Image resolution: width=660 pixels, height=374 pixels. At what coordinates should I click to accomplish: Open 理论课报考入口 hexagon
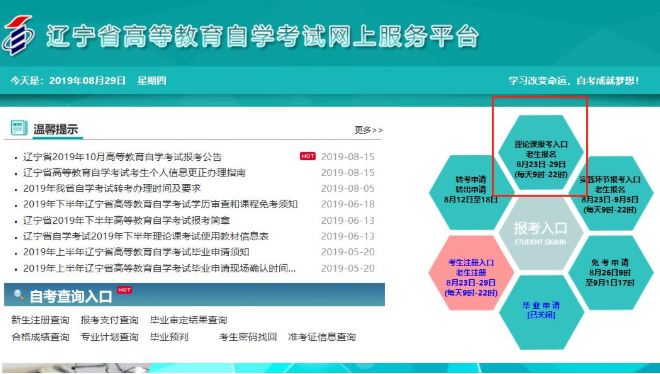[x=540, y=152]
